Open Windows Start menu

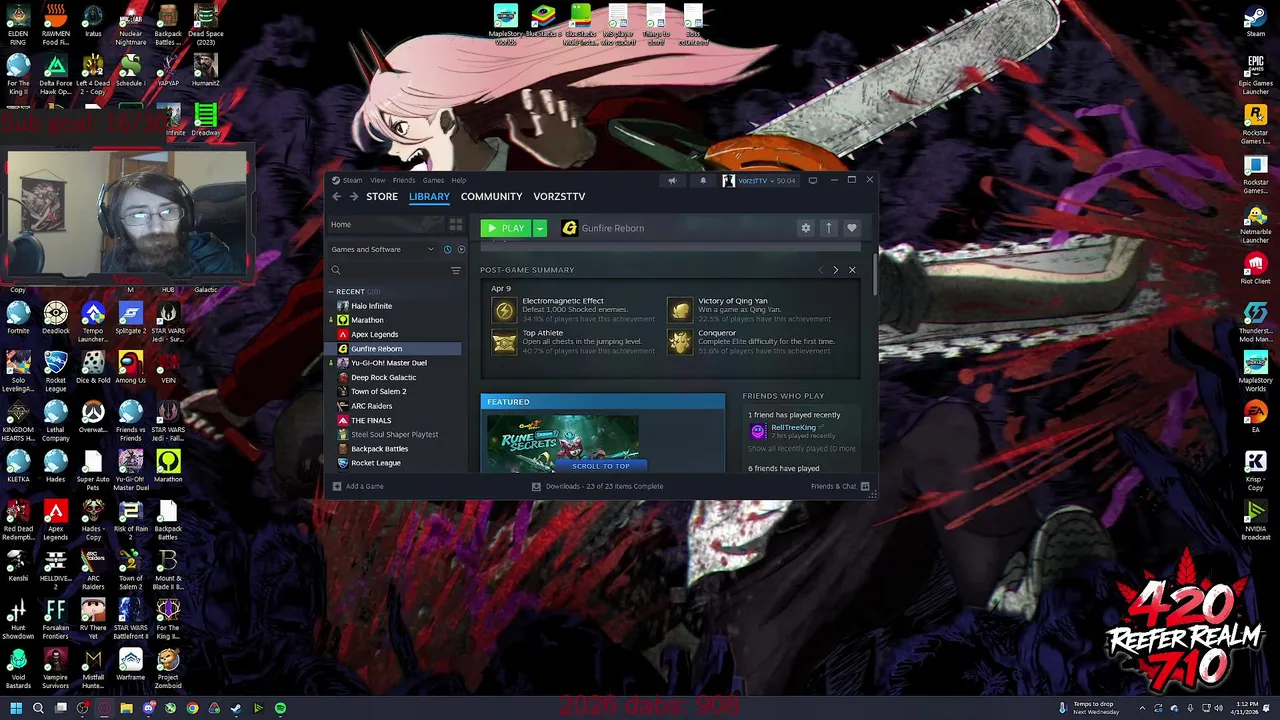point(16,708)
